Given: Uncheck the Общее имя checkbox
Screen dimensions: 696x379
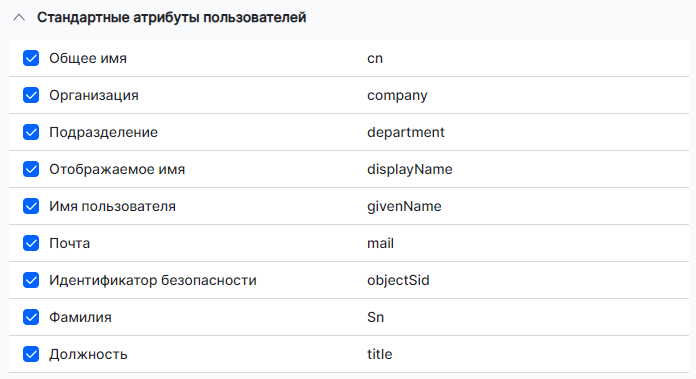Looking at the screenshot, I should pyautogui.click(x=31, y=58).
